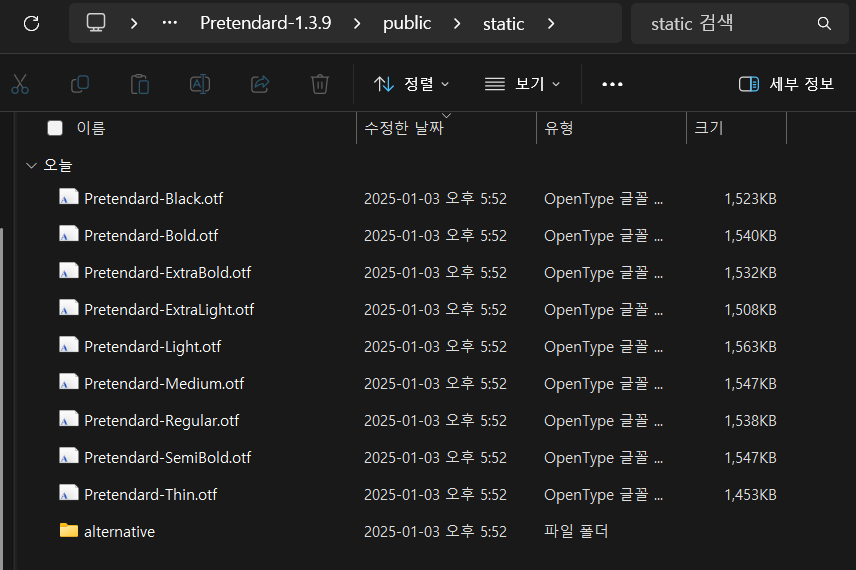The image size is (856, 570).
Task: Click Pretendard-ExtraBold.otf font file icon
Action: click(69, 271)
